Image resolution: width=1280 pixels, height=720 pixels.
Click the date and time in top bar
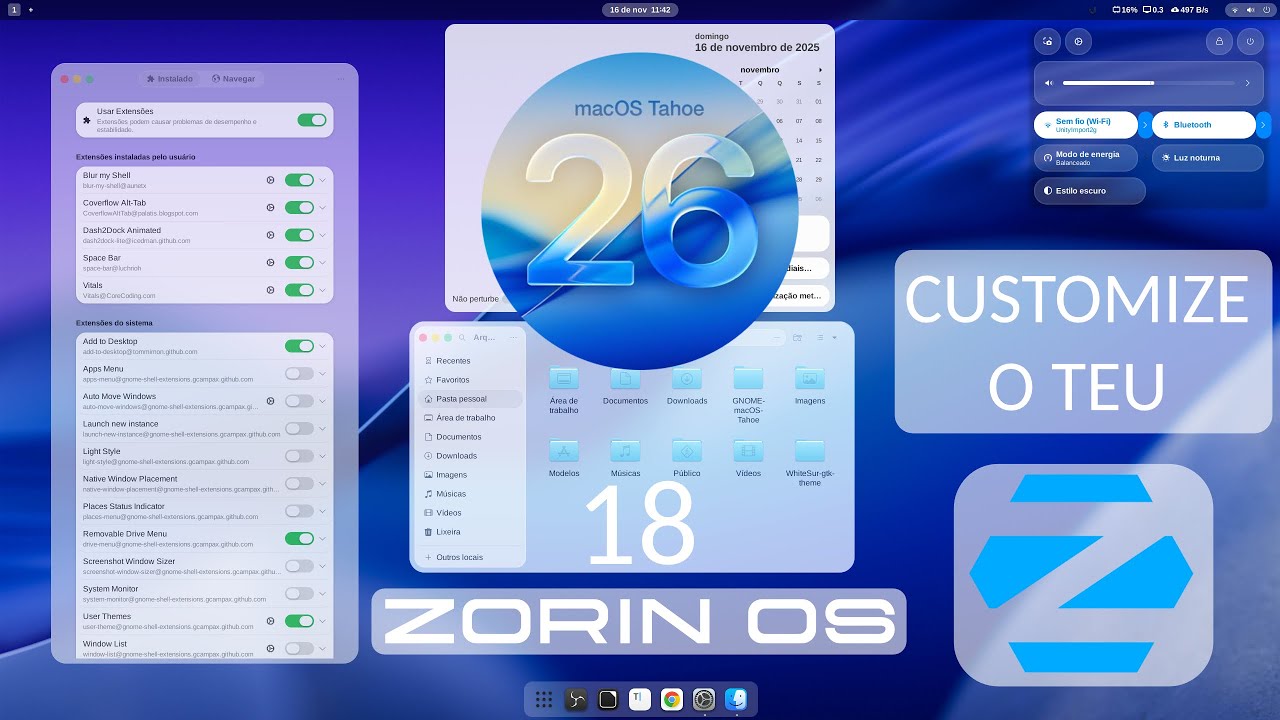coord(640,9)
